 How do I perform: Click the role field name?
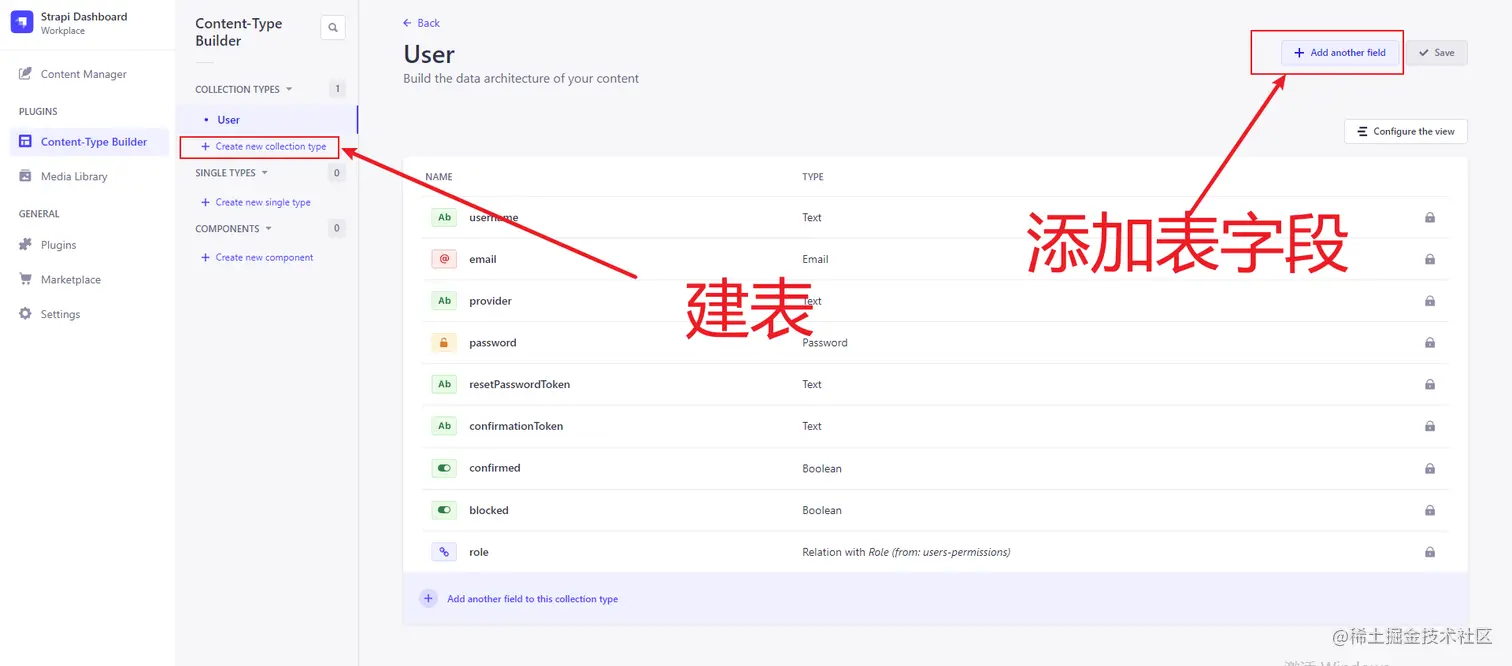[479, 552]
